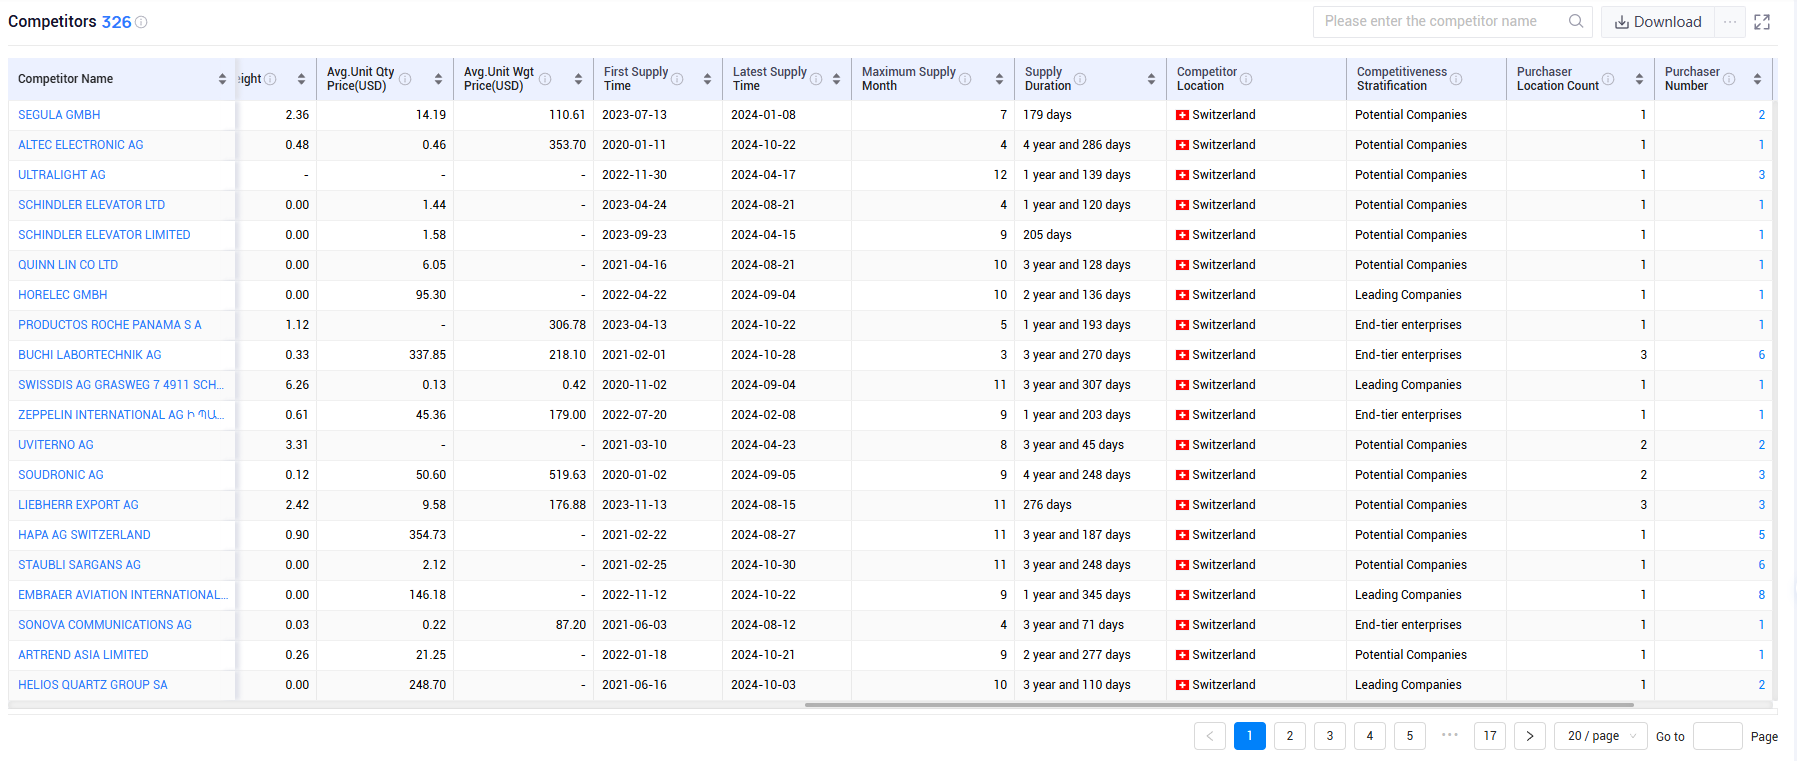Open LIEBHERR EXPORT AG link
The image size is (1797, 761).
point(78,505)
